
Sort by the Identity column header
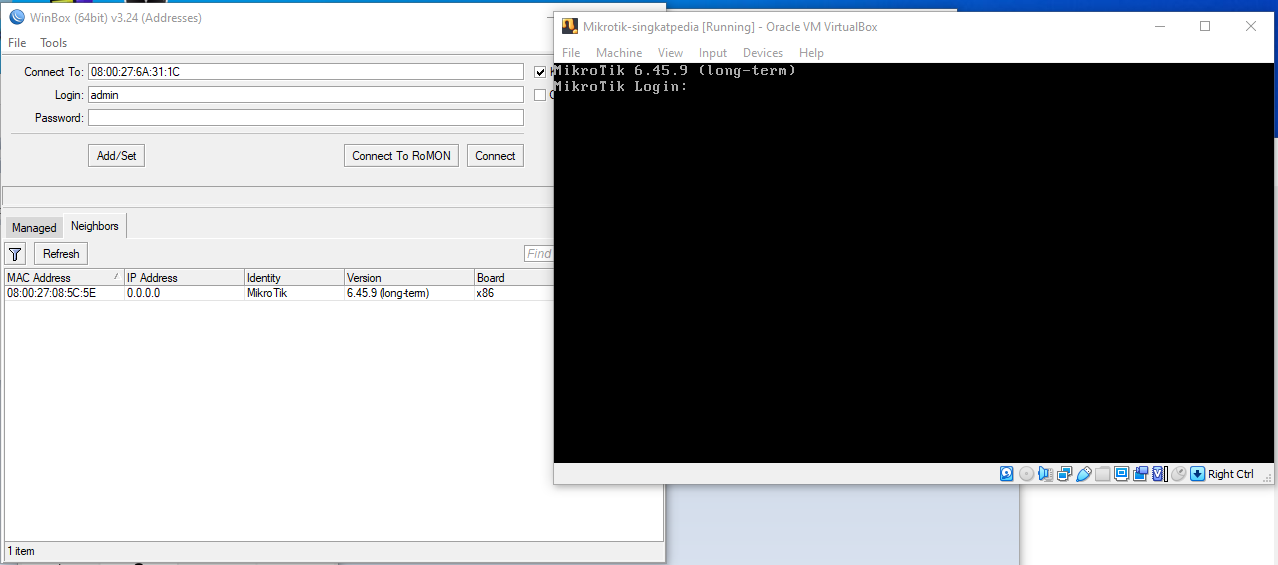pos(294,277)
